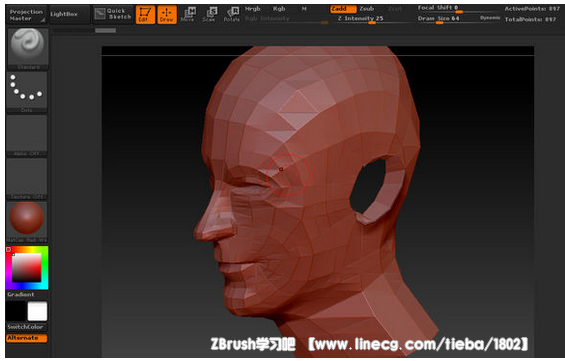Open the Standard brush picker

(x=28, y=49)
